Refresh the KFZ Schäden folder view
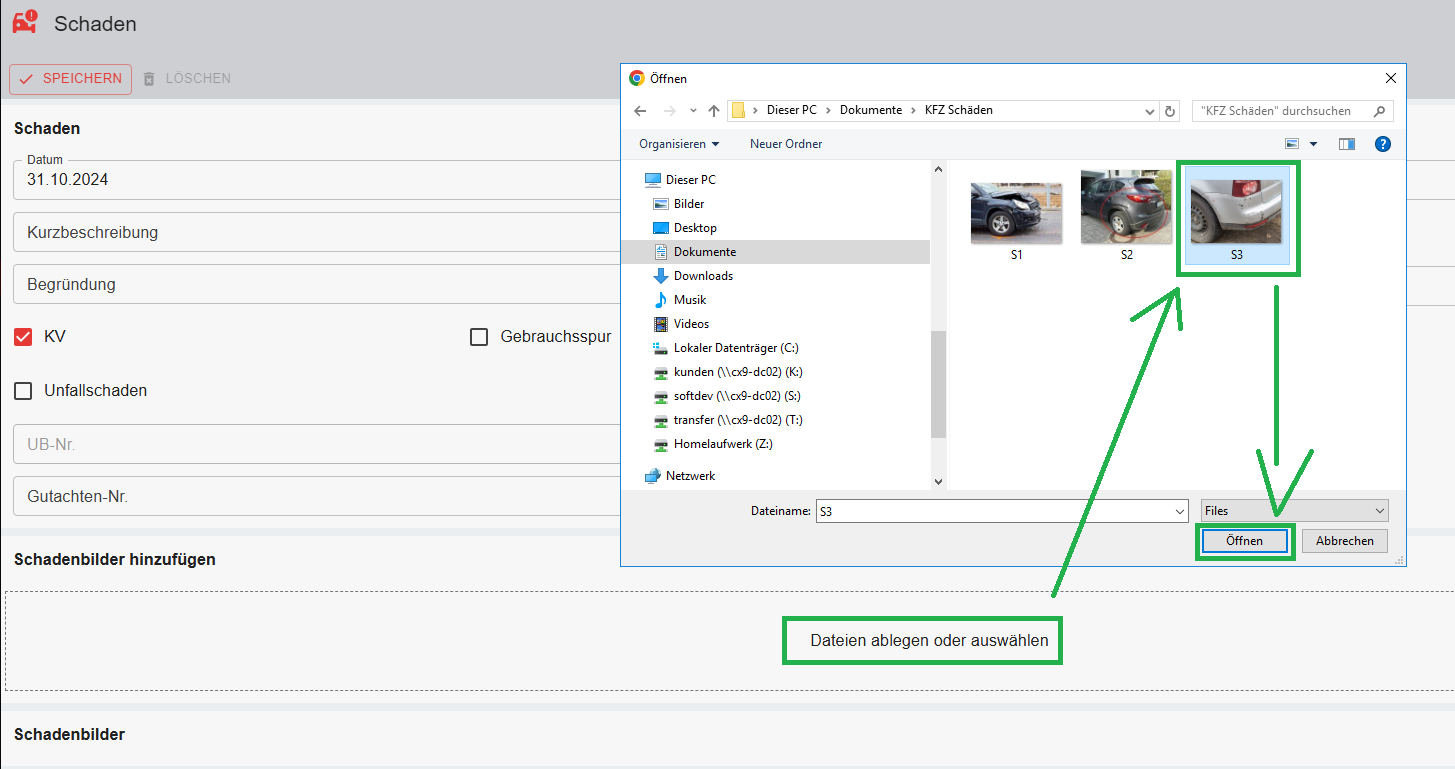This screenshot has height=769, width=1455. point(1171,111)
